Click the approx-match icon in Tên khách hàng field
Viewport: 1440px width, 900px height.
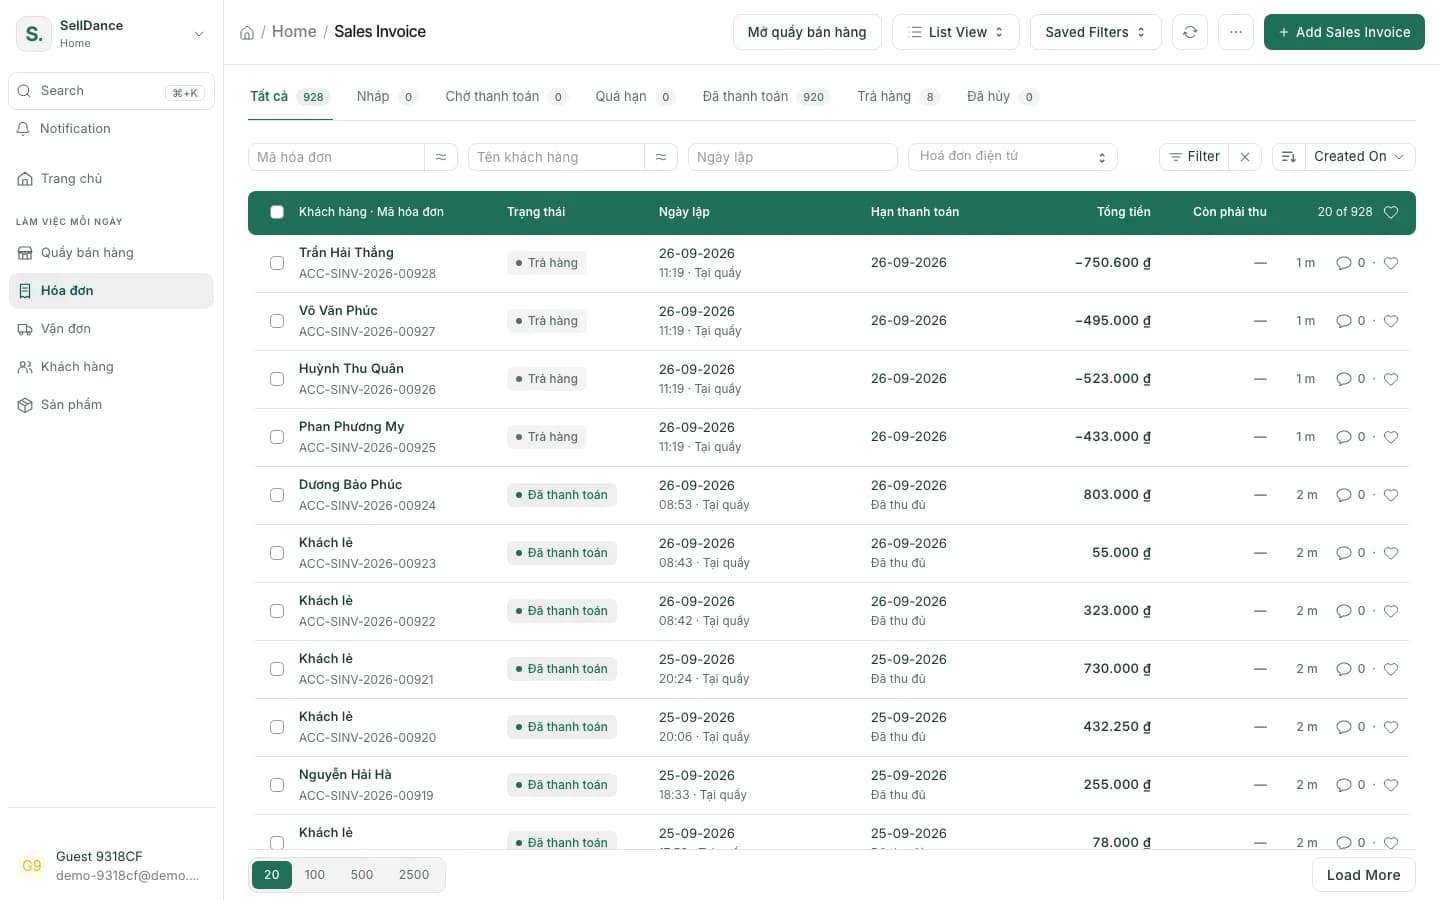pos(661,157)
